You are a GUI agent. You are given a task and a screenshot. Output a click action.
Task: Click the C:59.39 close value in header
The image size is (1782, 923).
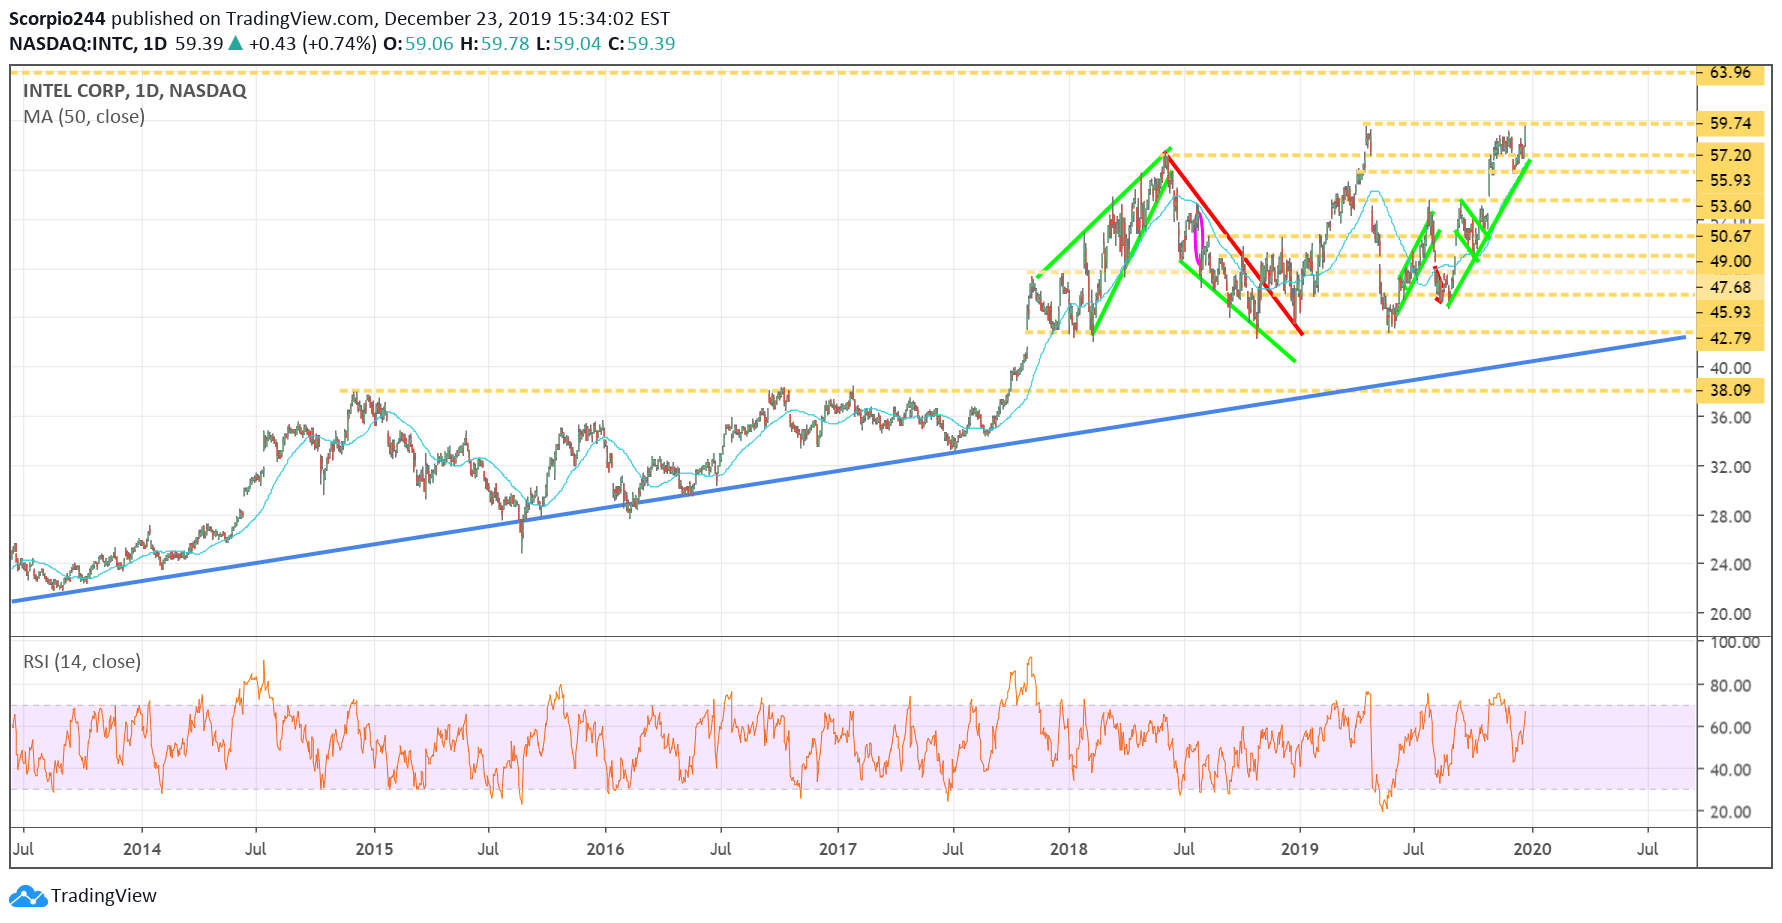click(641, 43)
